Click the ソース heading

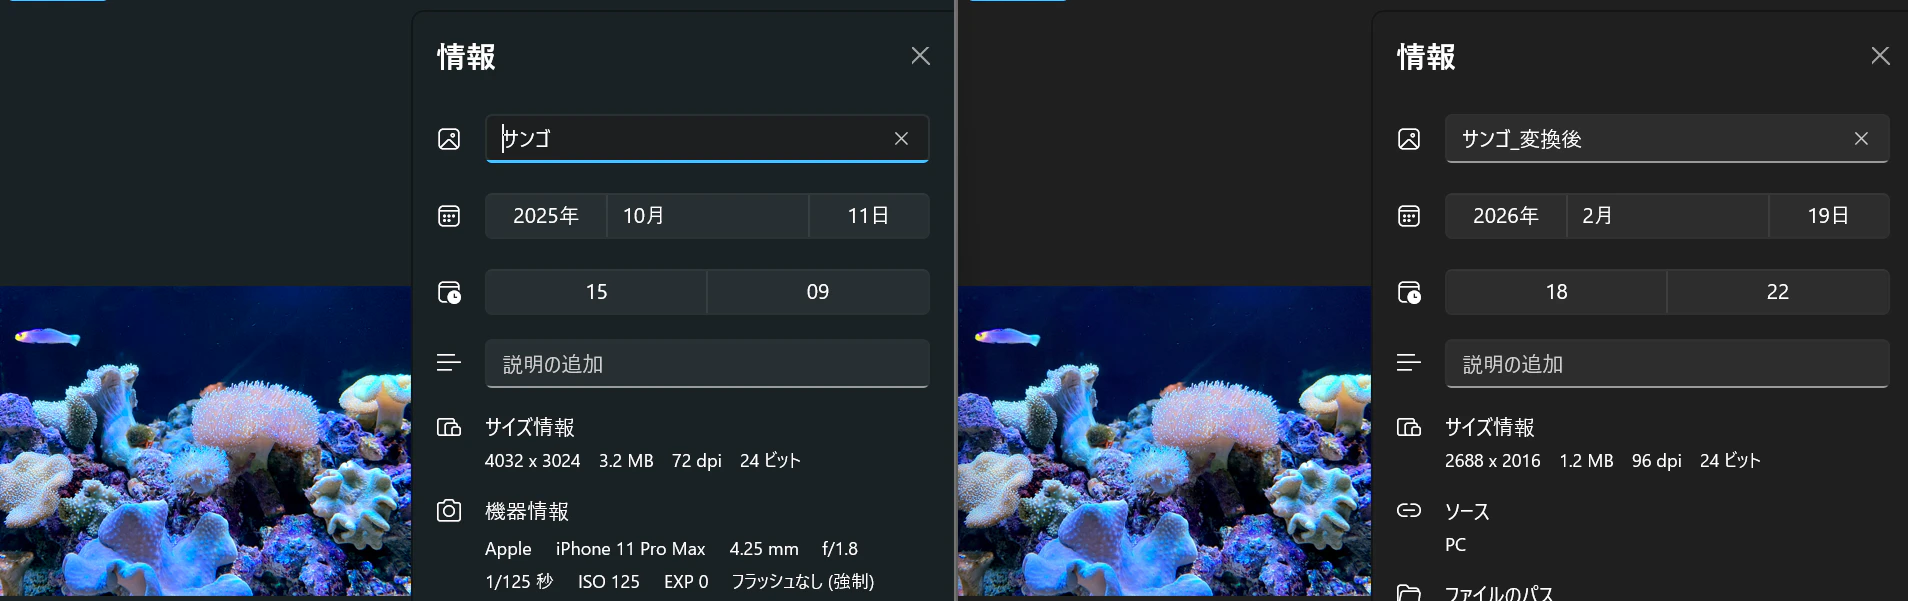[x=1467, y=512]
